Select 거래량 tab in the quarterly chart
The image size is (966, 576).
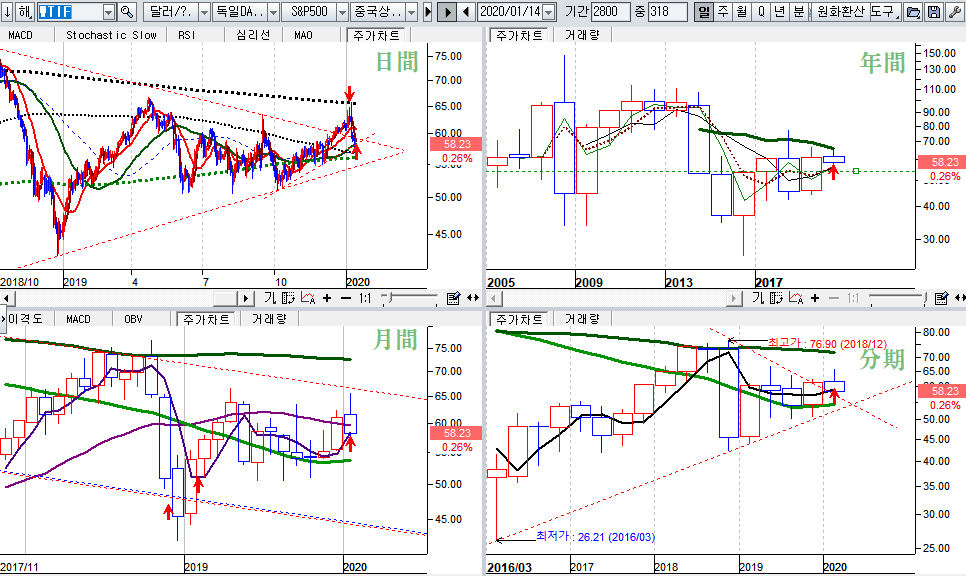click(x=582, y=318)
